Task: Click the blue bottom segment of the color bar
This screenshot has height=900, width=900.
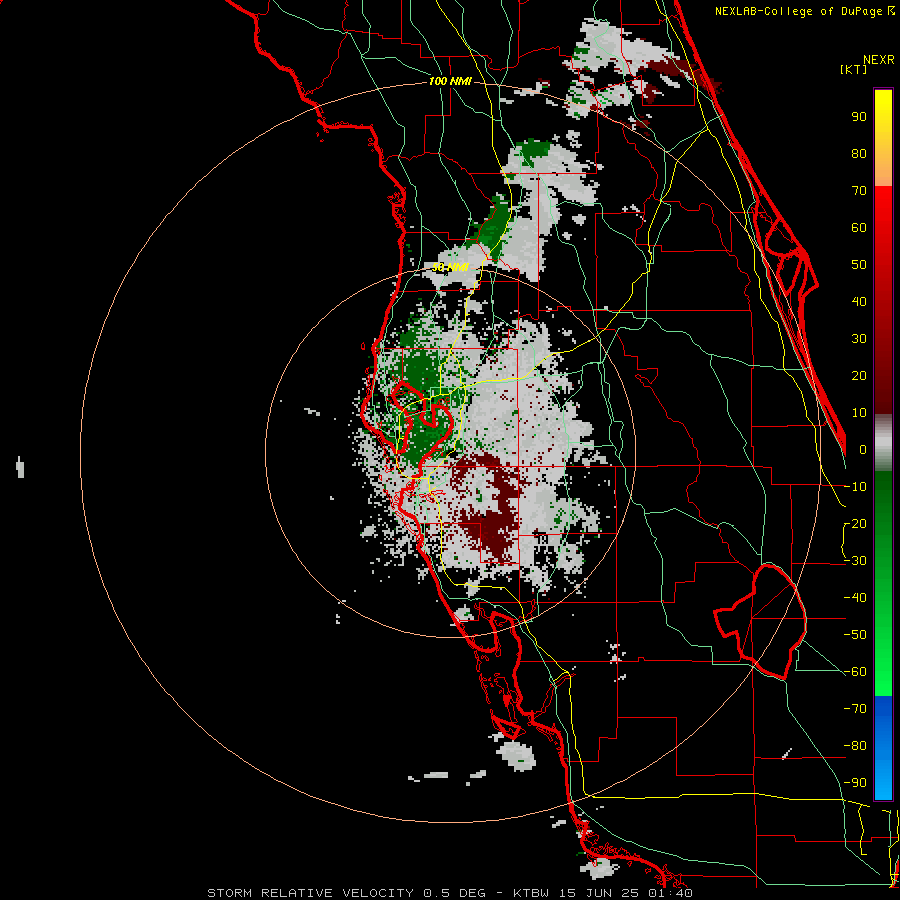Action: [x=883, y=747]
